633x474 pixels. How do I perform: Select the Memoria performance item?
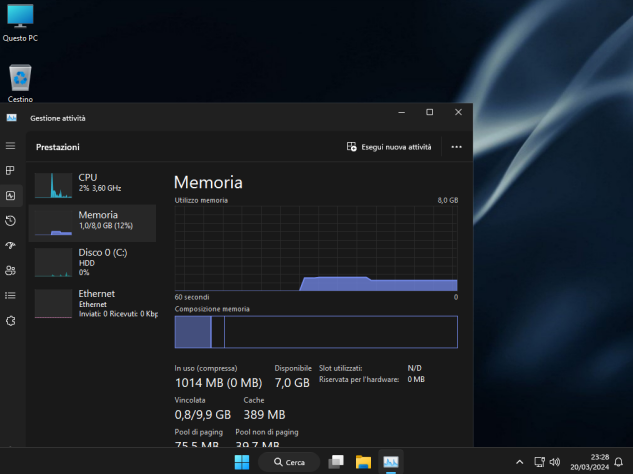point(92,223)
